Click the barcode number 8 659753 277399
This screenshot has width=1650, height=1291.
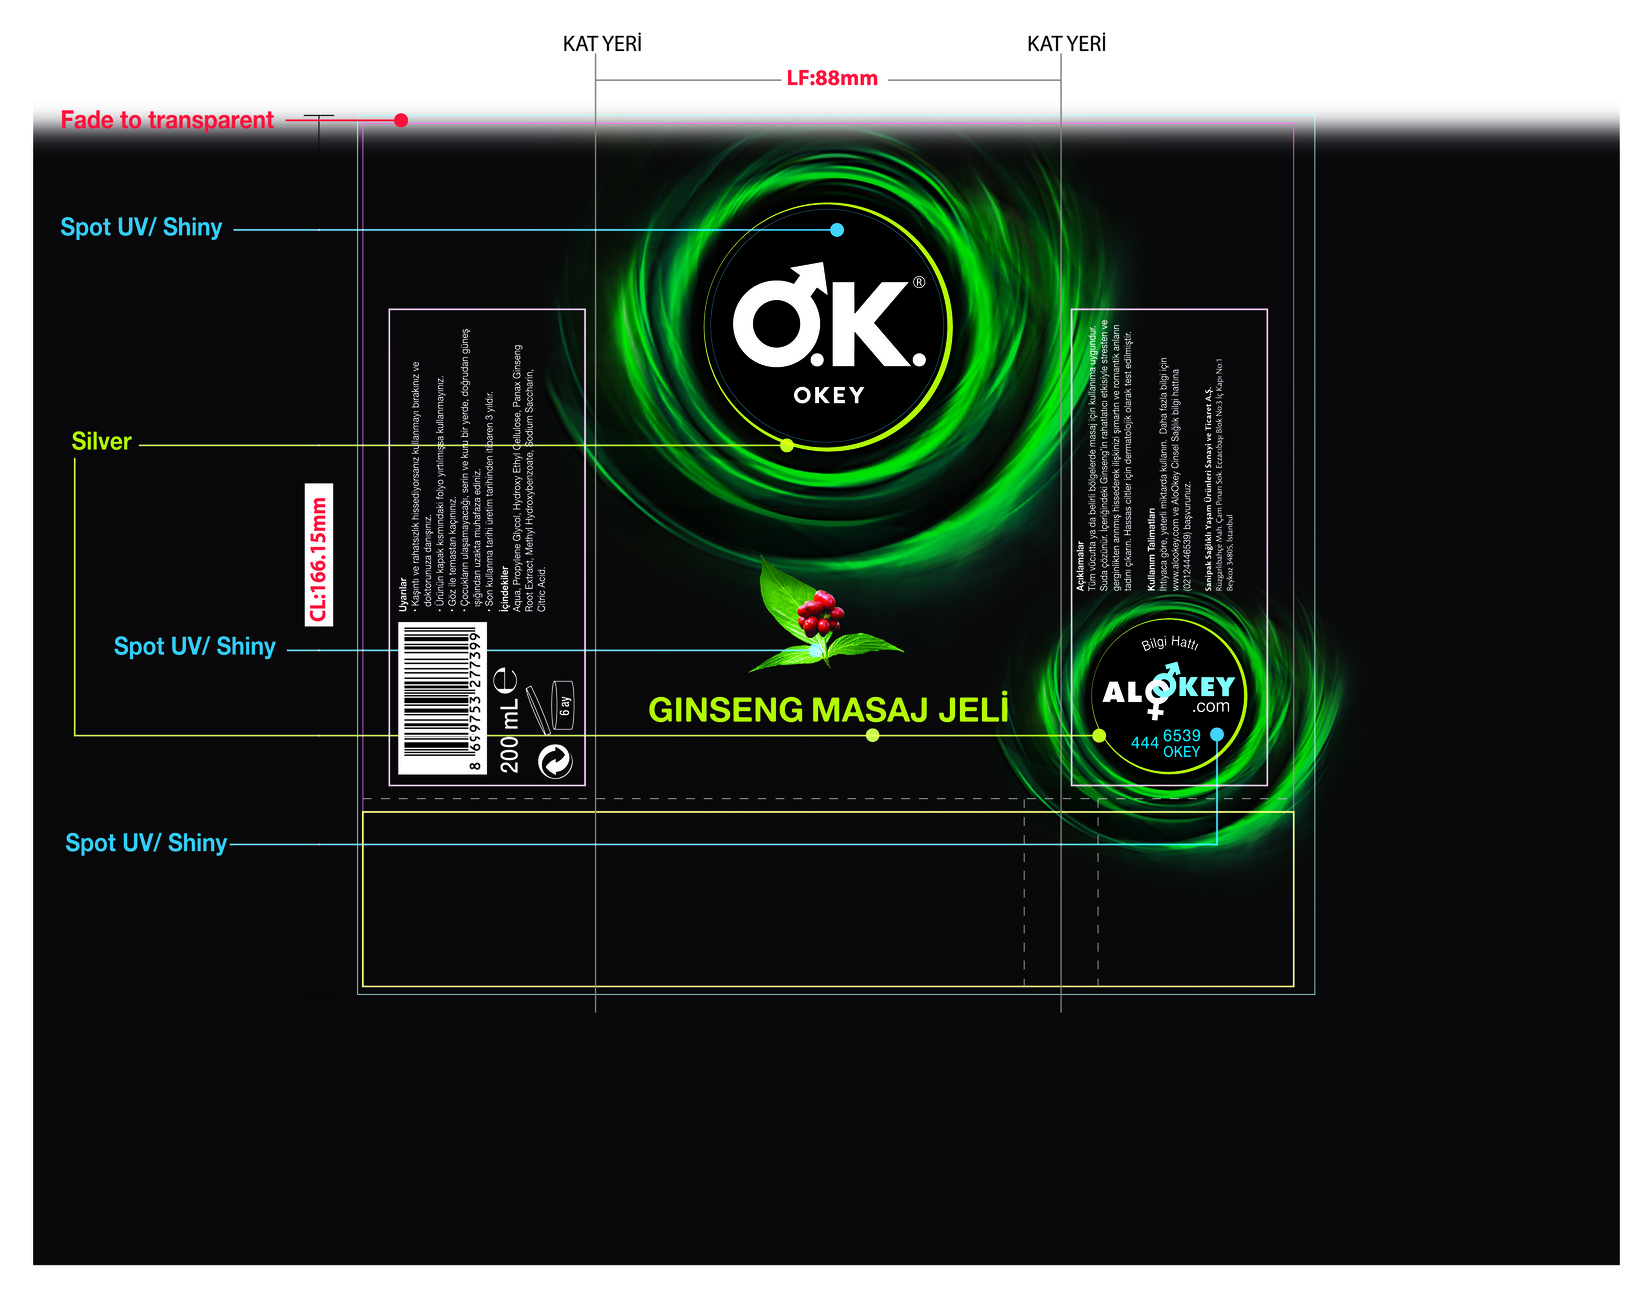click(476, 700)
